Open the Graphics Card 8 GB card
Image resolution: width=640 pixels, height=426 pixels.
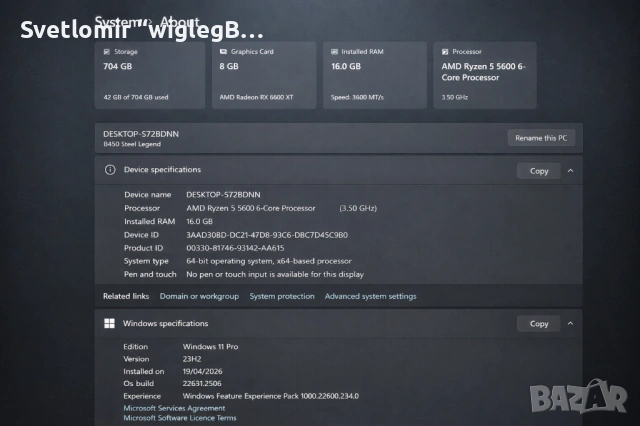coord(264,75)
